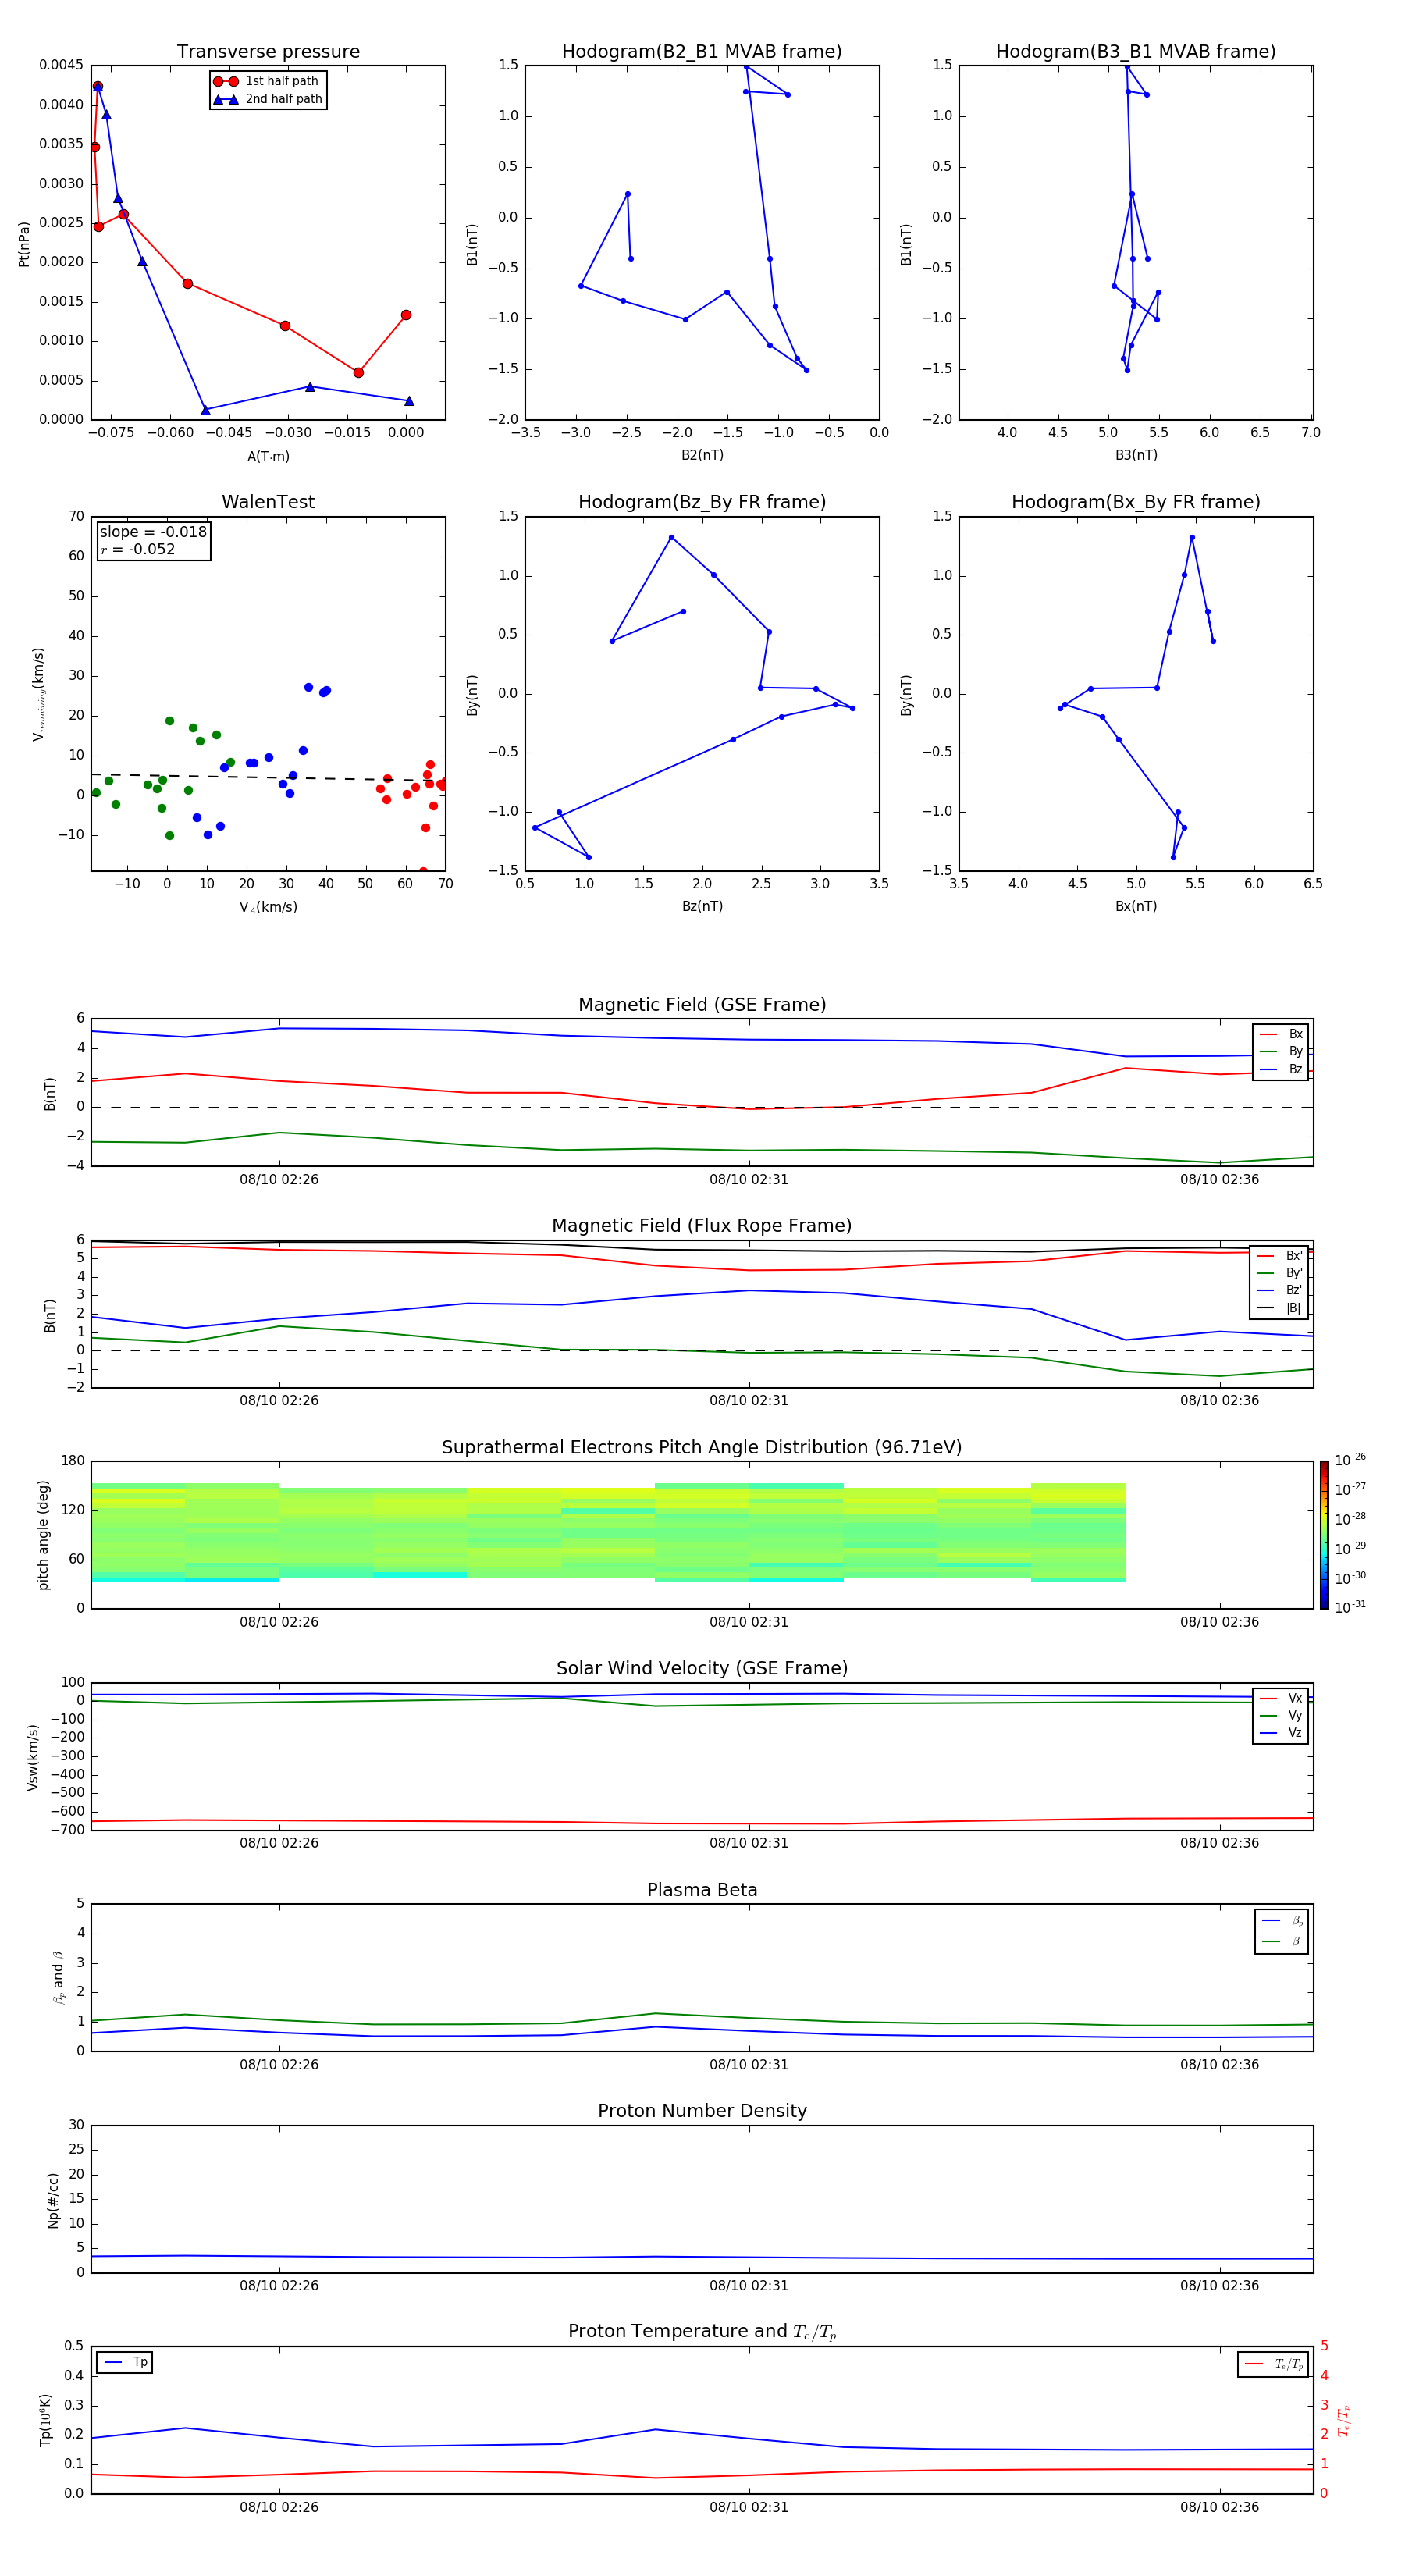Click the pitch angle colorbar scale
Screen dimensions: 1405x2576
(x=1324, y=1535)
